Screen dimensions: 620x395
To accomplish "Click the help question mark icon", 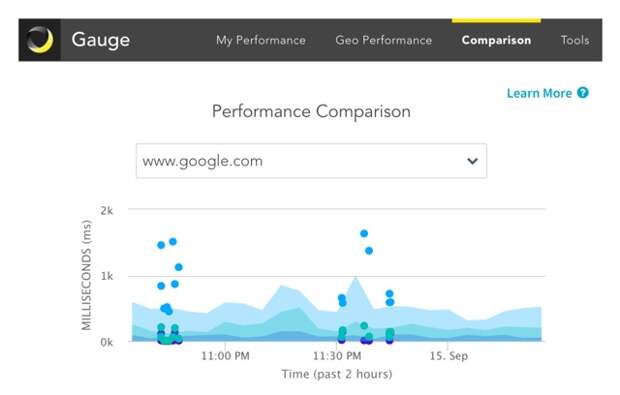I will coord(582,93).
